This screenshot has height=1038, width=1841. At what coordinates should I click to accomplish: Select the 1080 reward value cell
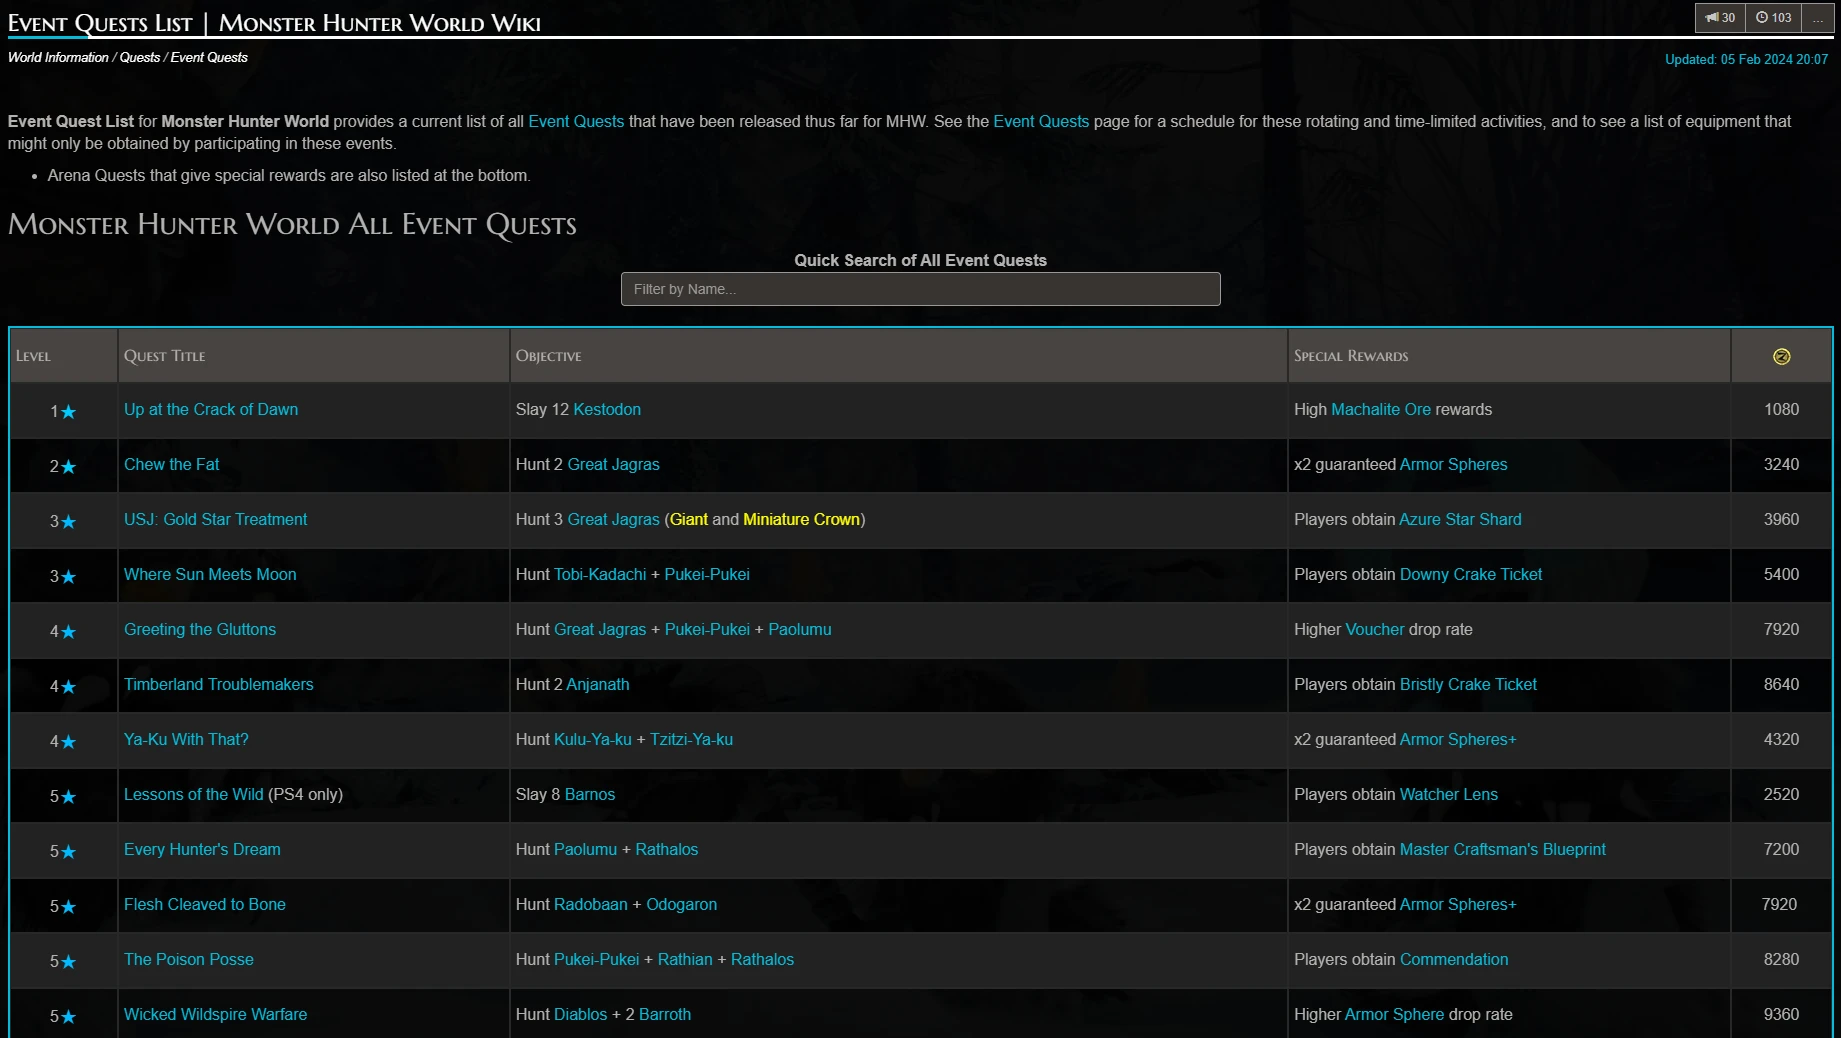point(1781,409)
